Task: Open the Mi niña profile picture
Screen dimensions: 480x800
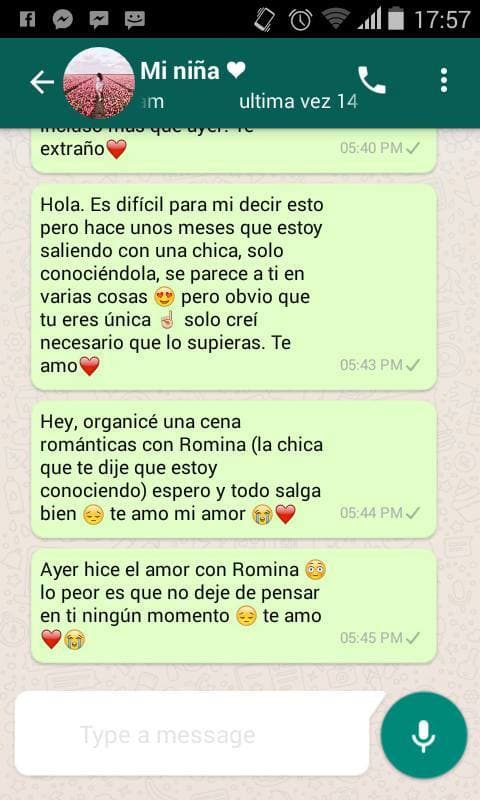Action: pos(99,83)
